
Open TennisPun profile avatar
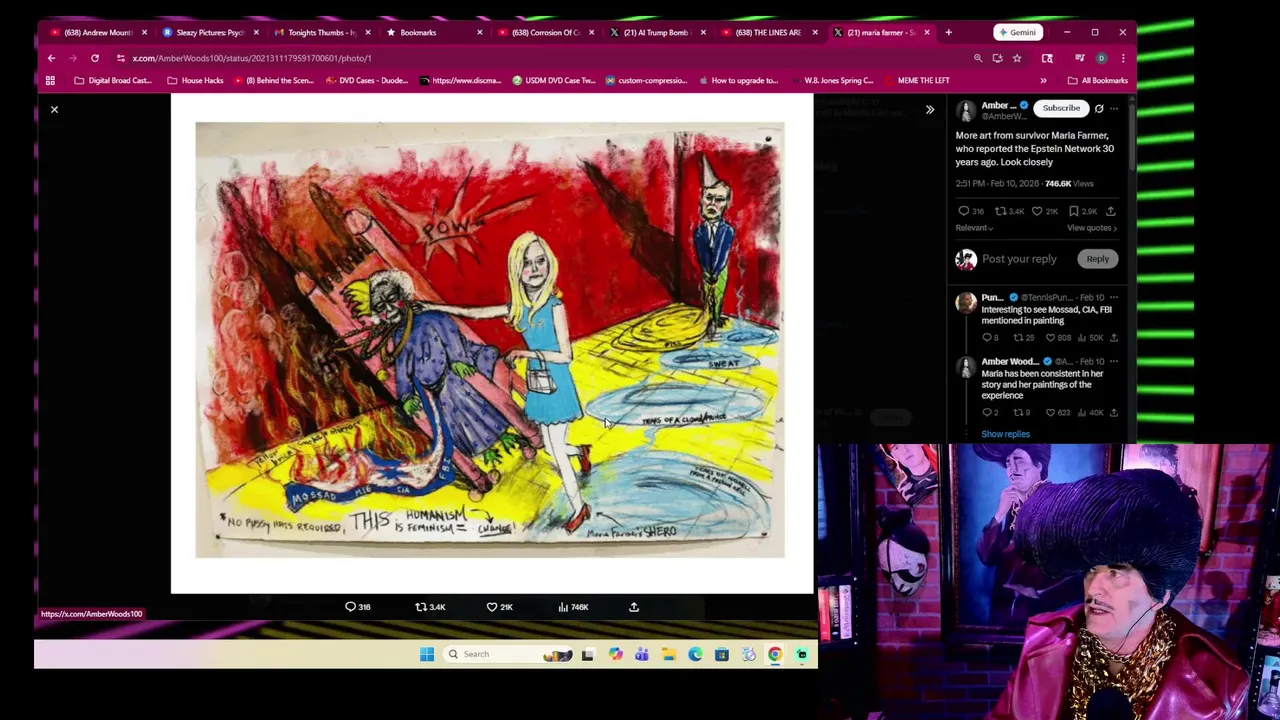tap(966, 303)
